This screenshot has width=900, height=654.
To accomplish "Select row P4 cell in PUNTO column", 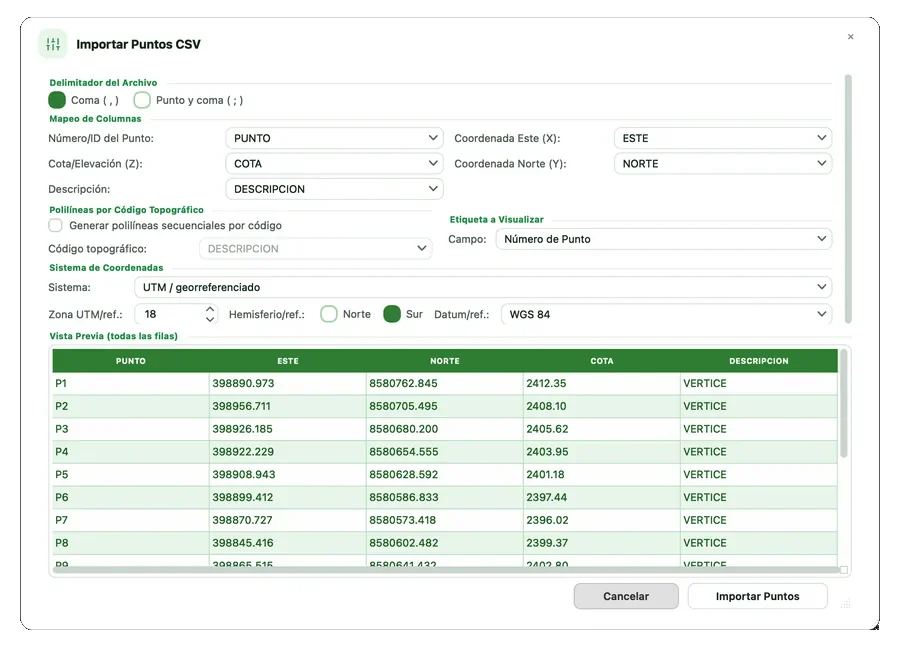I will pos(131,451).
